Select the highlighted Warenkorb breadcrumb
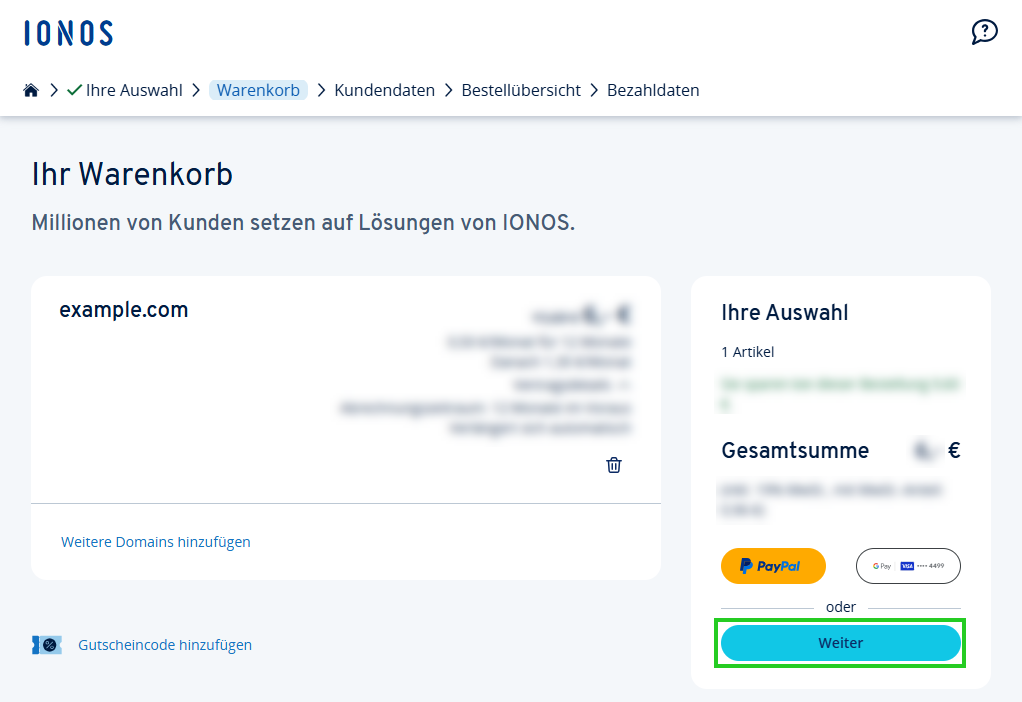Image resolution: width=1022 pixels, height=702 pixels. pos(258,90)
